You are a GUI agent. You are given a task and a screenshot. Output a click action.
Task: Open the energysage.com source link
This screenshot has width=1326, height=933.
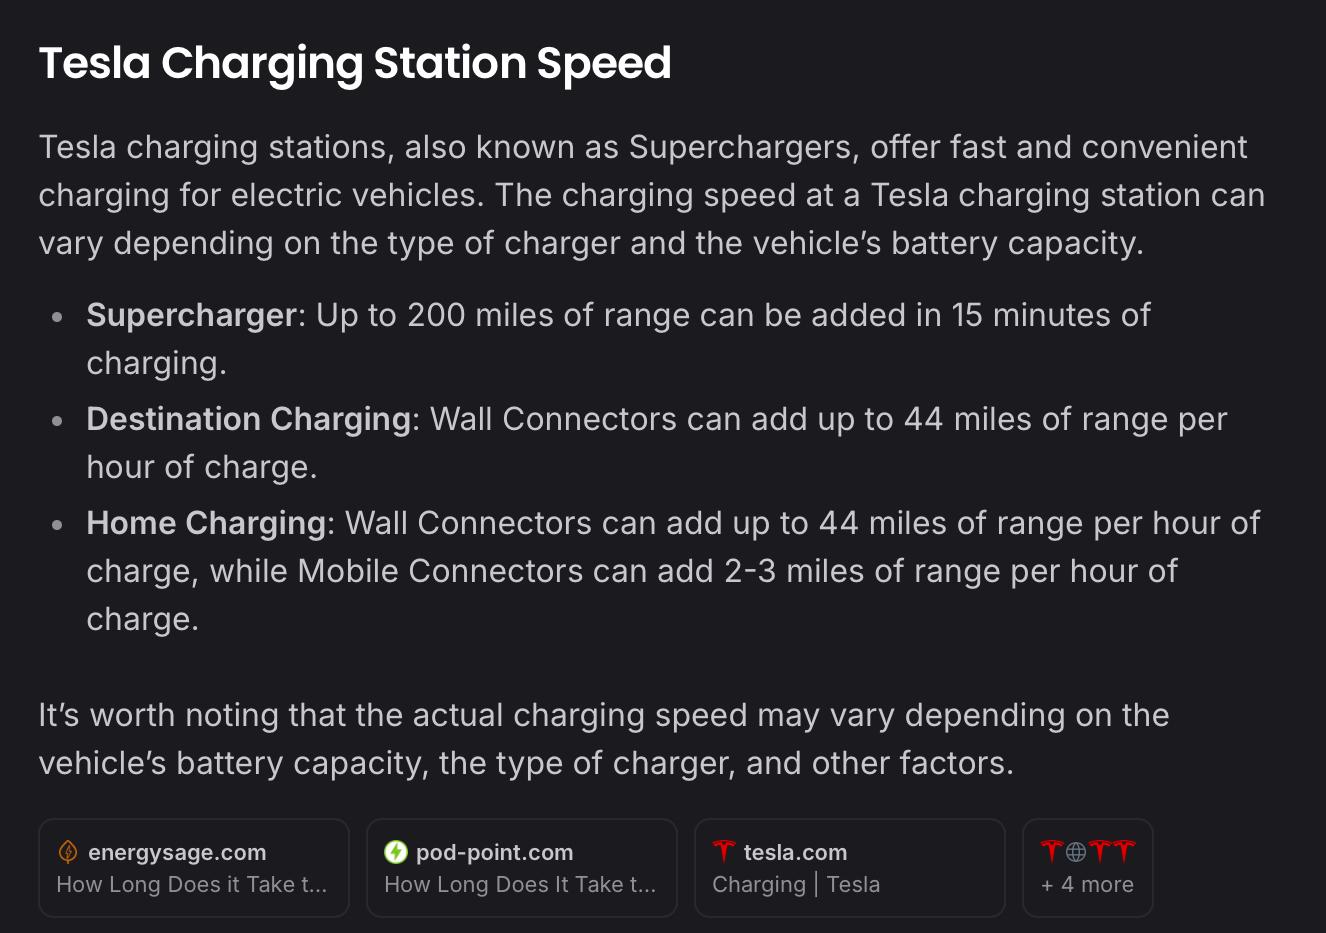(x=194, y=868)
